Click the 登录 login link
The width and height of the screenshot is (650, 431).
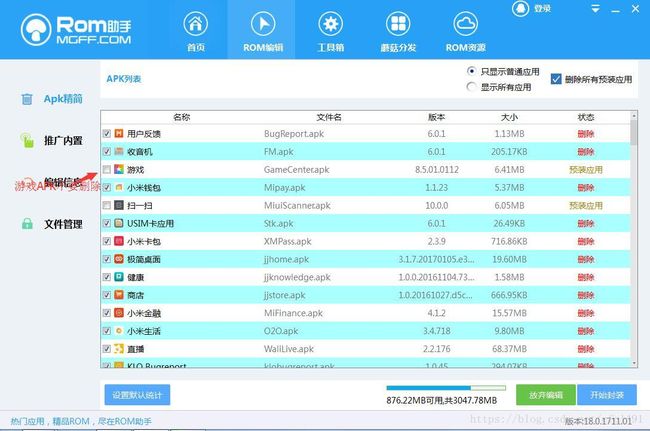(542, 8)
